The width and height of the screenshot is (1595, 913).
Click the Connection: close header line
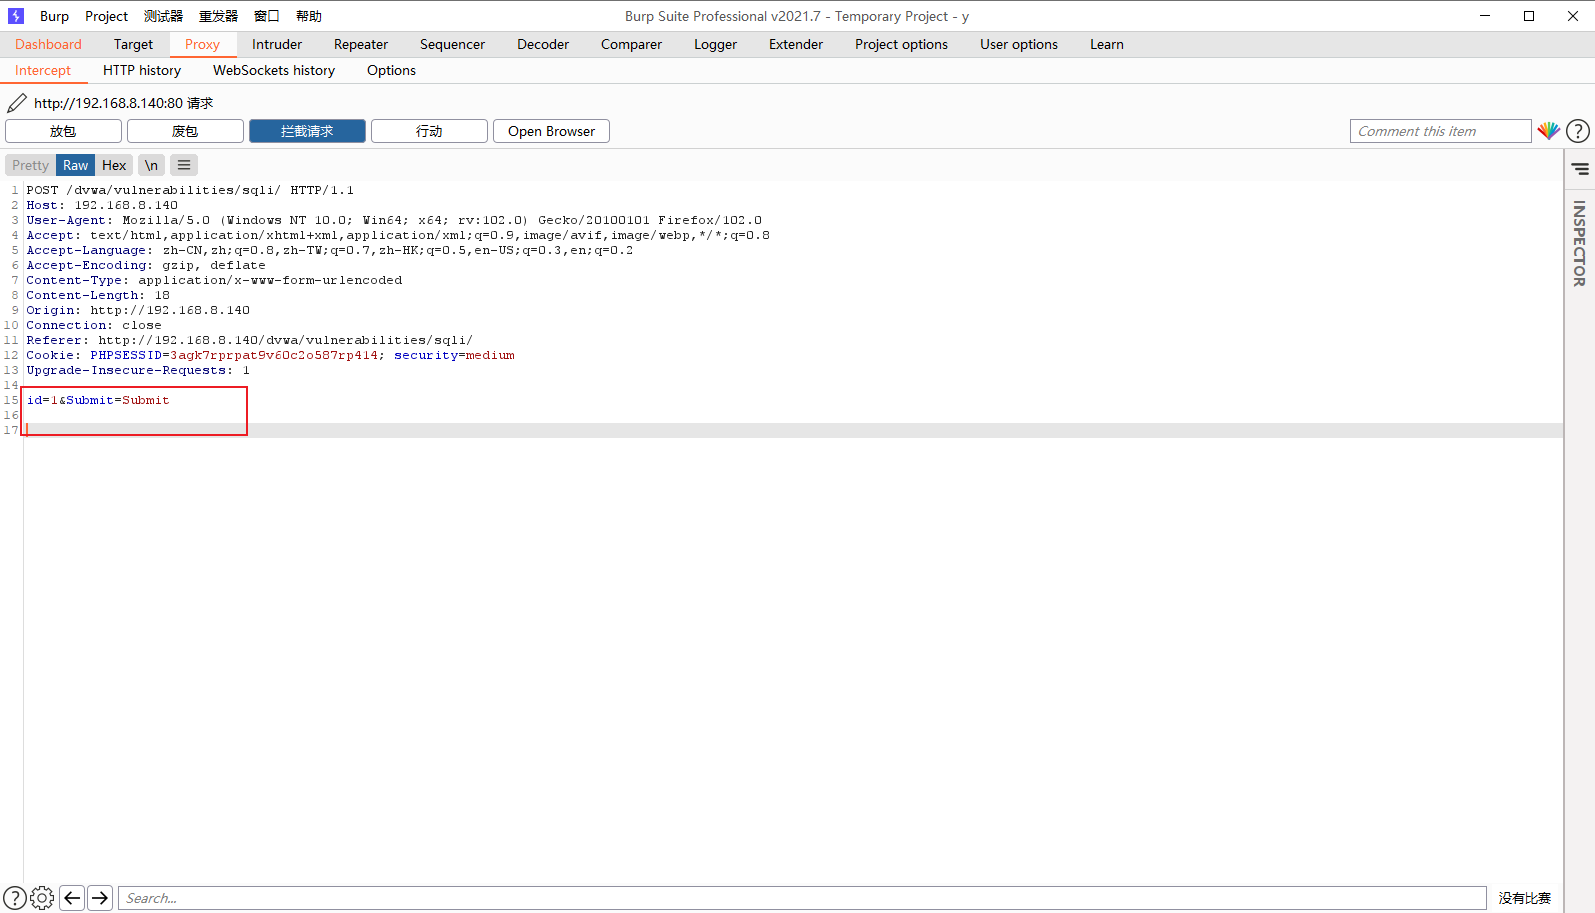pyautogui.click(x=94, y=325)
